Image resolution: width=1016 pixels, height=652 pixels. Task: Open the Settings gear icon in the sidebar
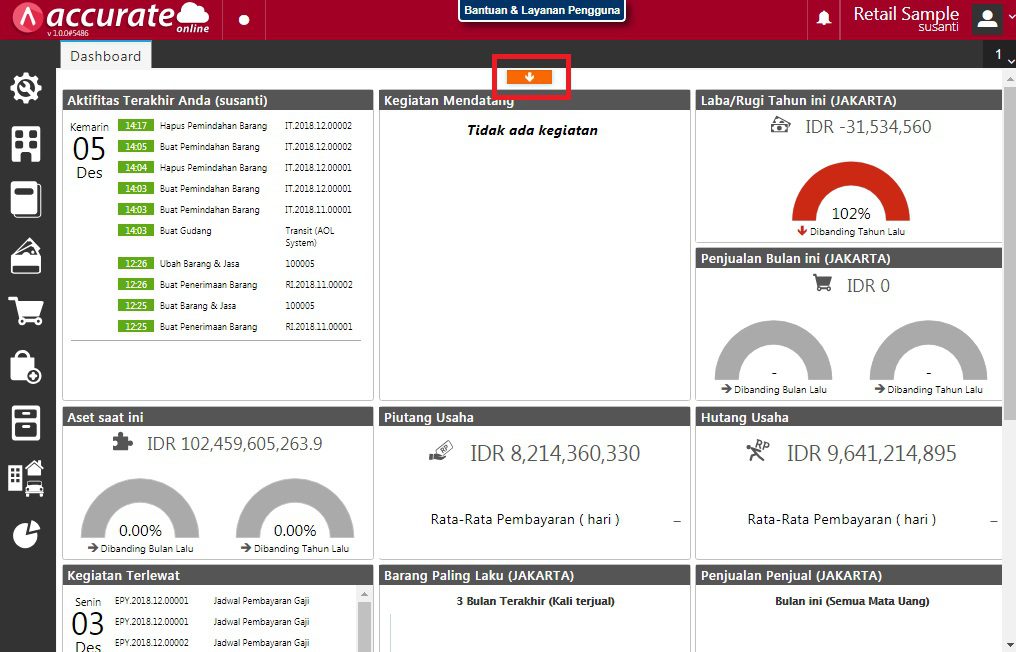coord(27,88)
